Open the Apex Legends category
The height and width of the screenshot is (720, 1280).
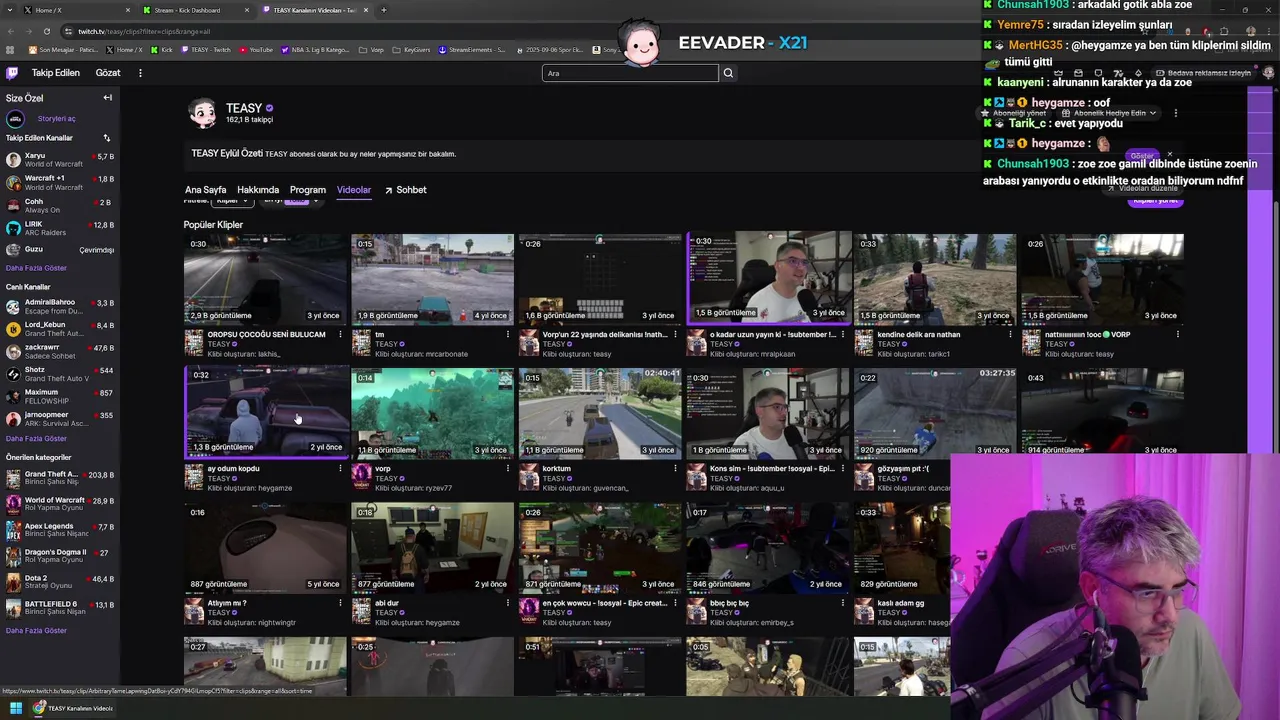coord(60,530)
